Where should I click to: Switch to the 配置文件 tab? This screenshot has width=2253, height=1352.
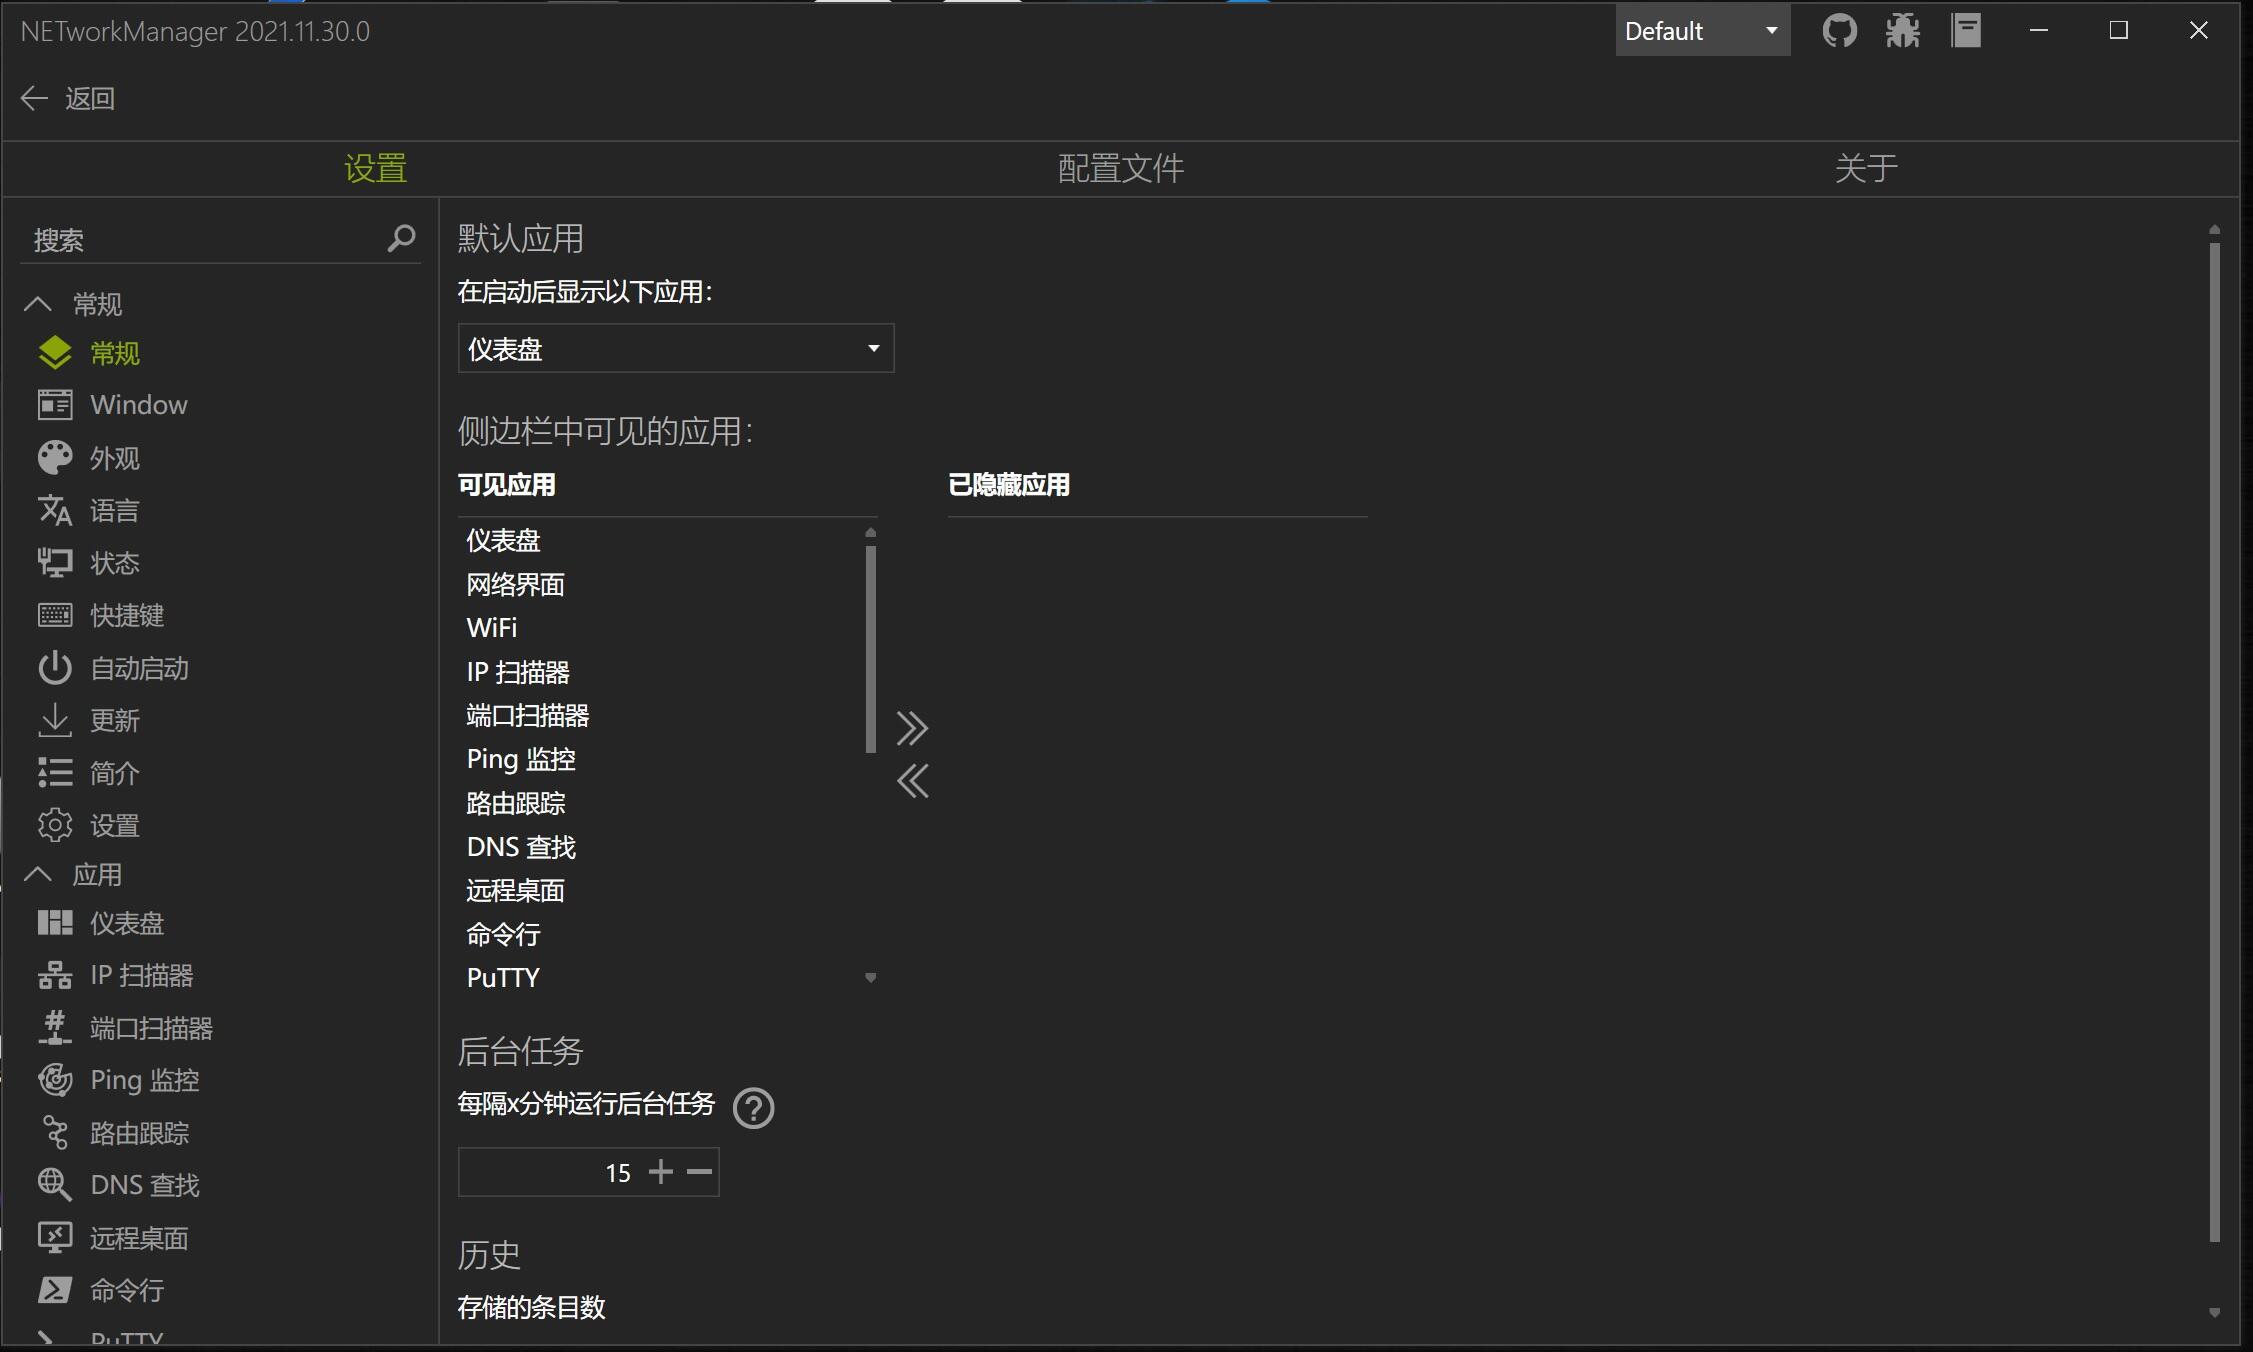pos(1120,168)
